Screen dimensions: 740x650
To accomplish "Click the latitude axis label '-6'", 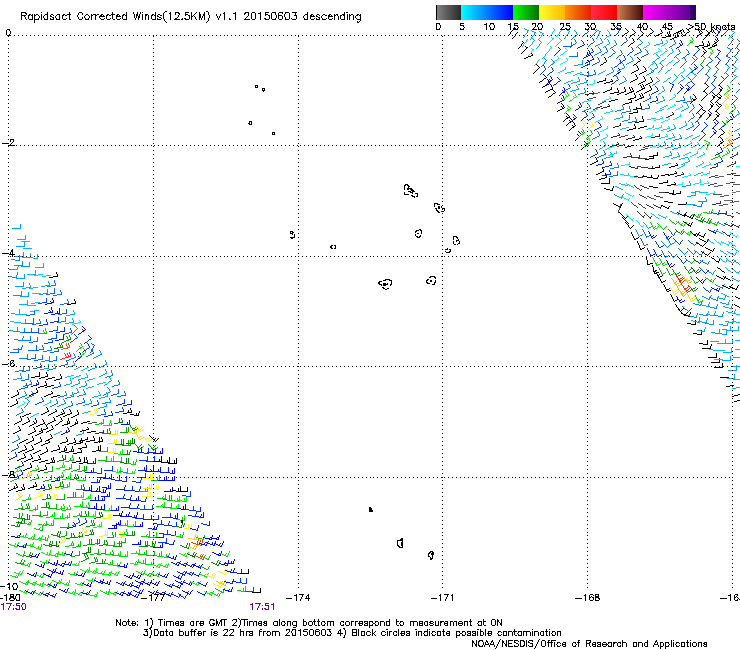I will tap(8, 363).
